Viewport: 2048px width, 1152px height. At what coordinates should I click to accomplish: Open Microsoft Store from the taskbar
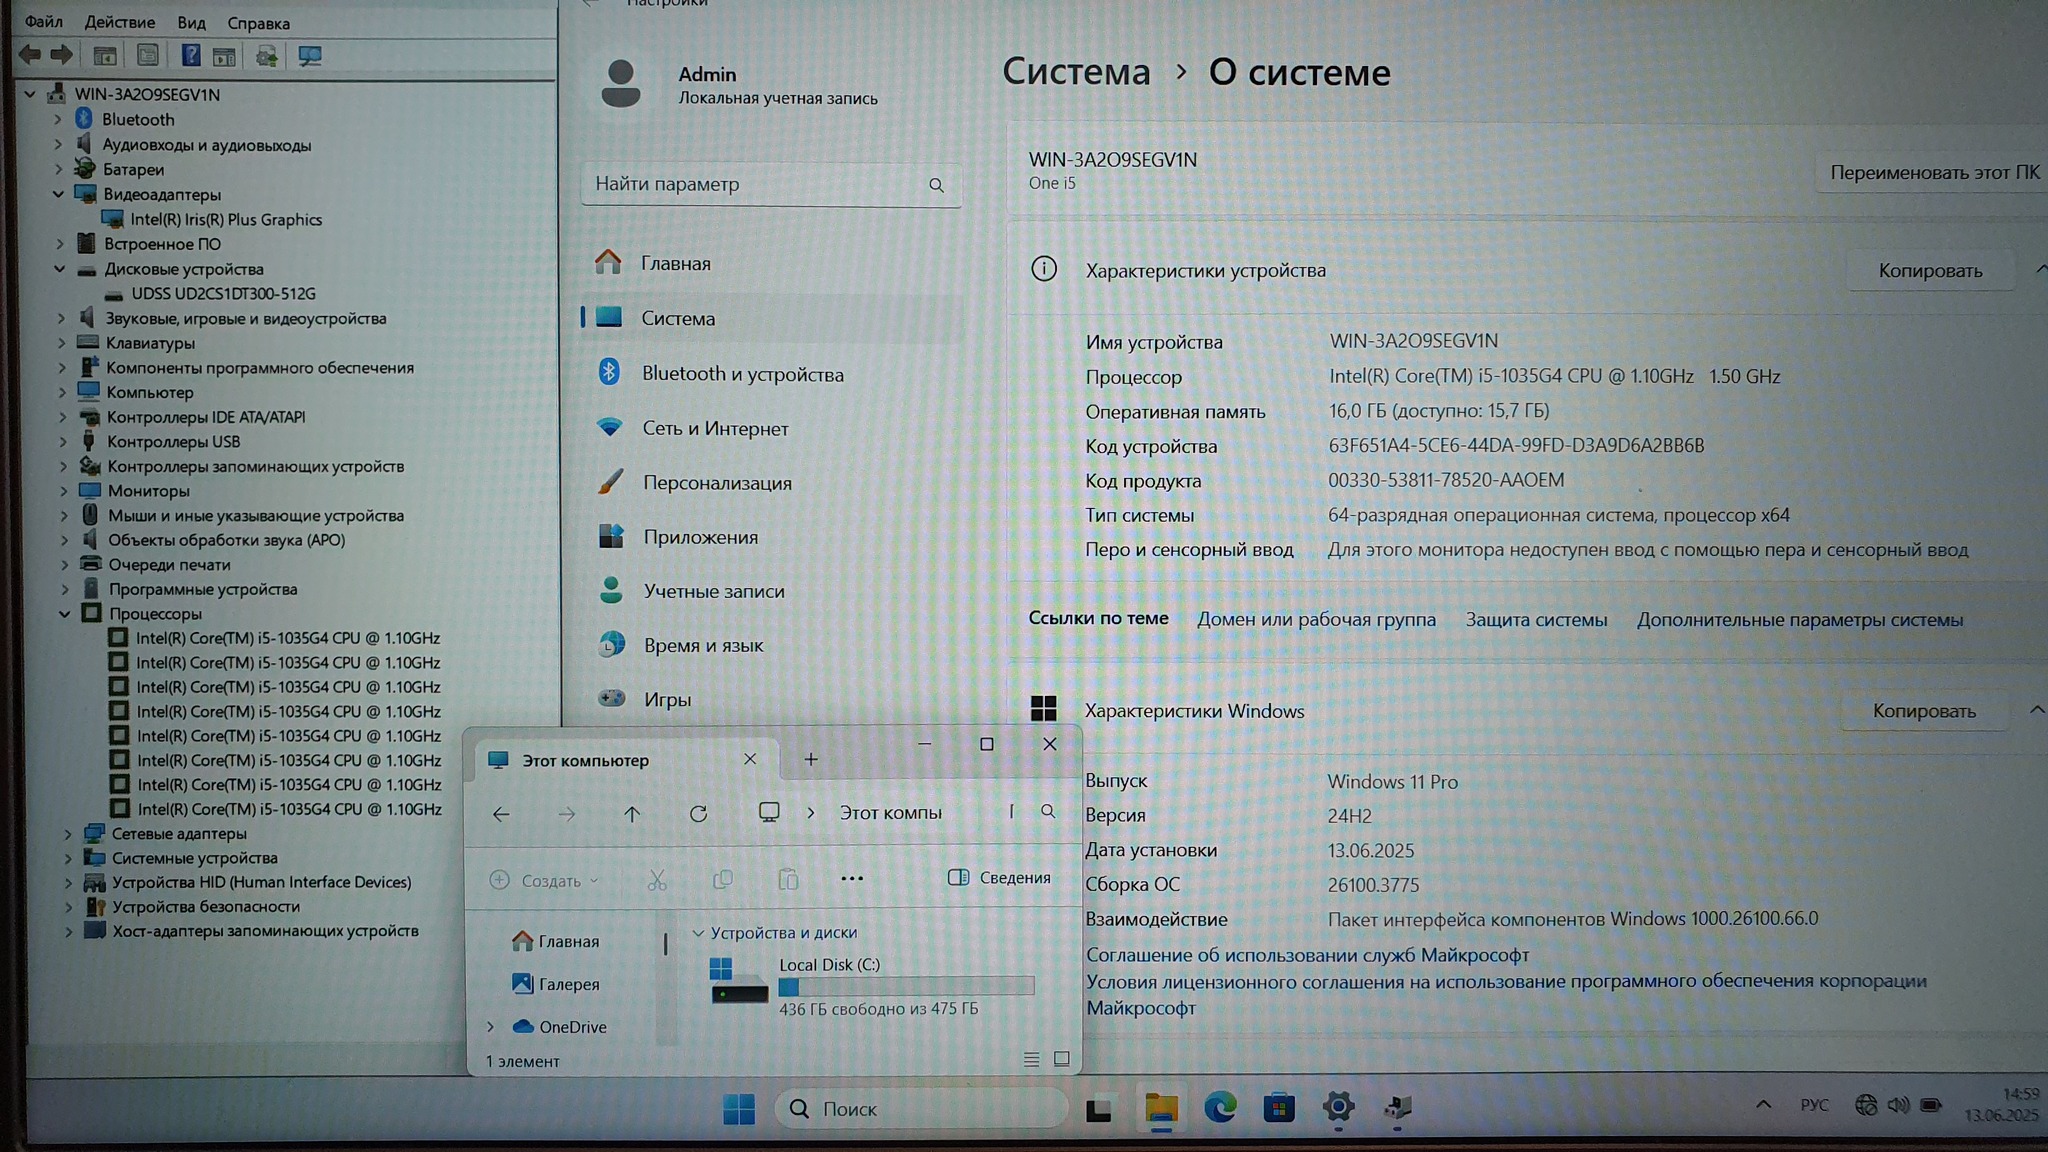point(1279,1107)
